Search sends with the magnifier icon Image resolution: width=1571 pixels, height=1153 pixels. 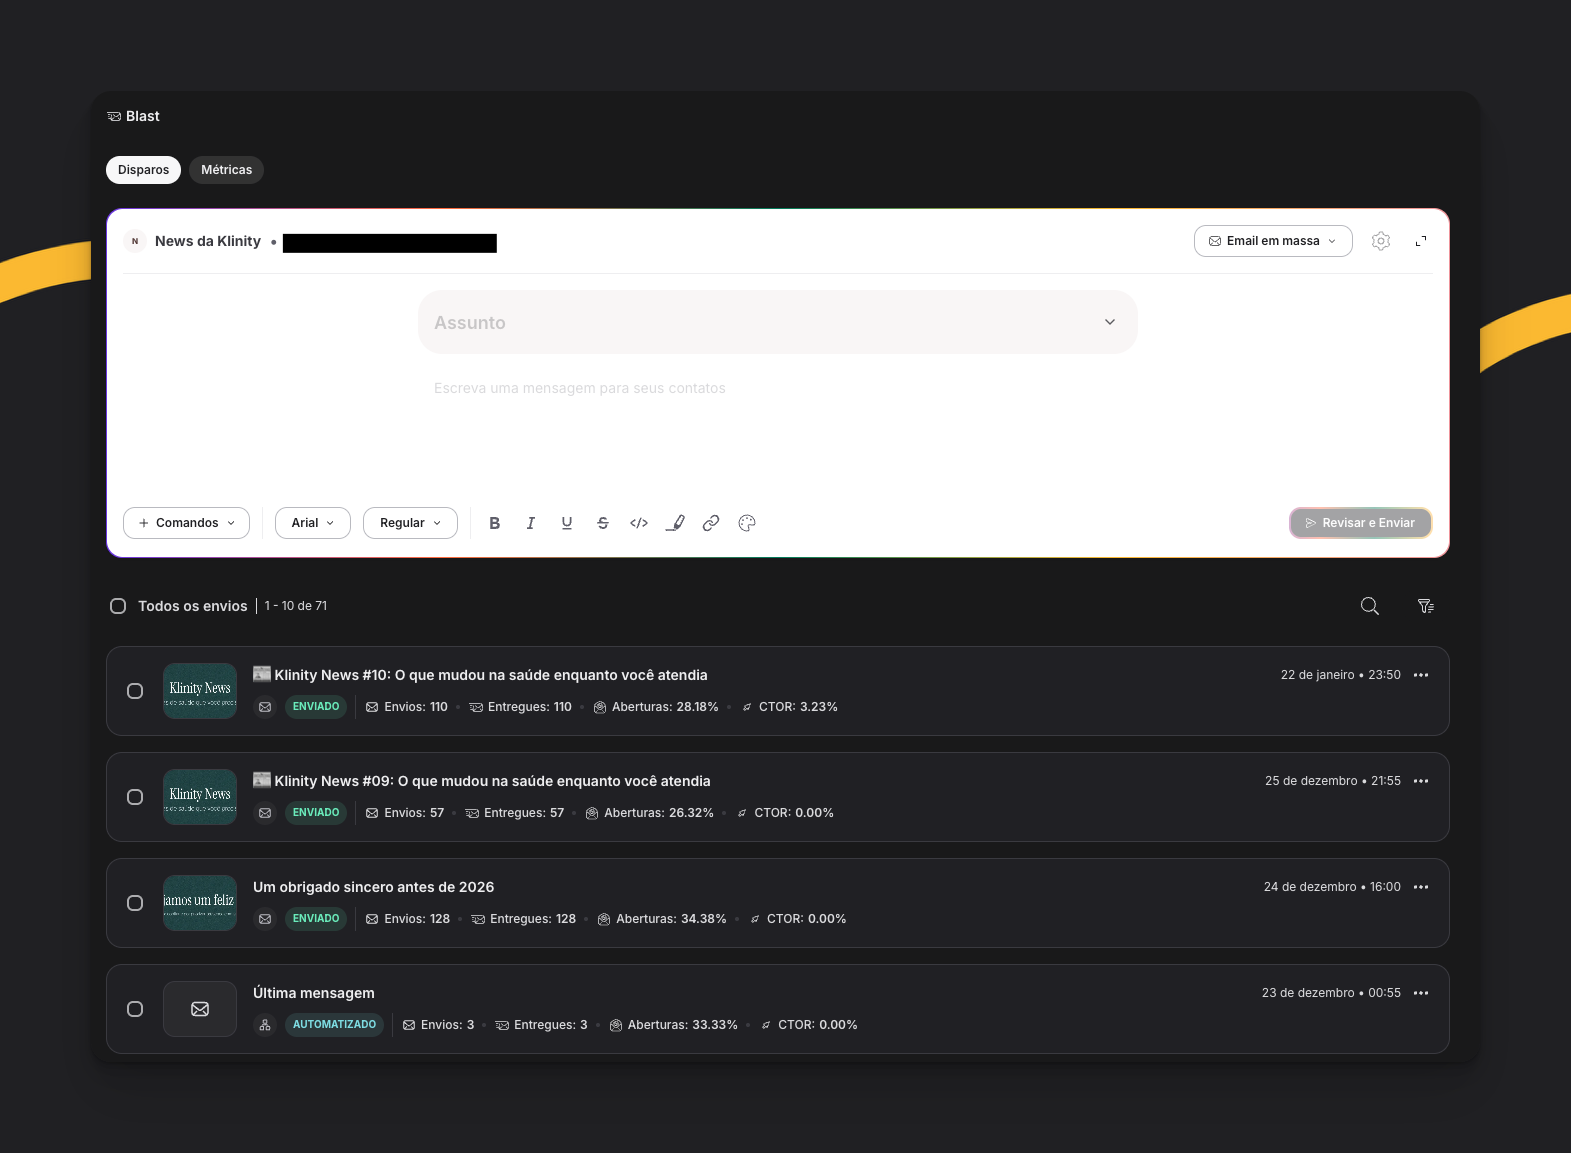coord(1370,606)
